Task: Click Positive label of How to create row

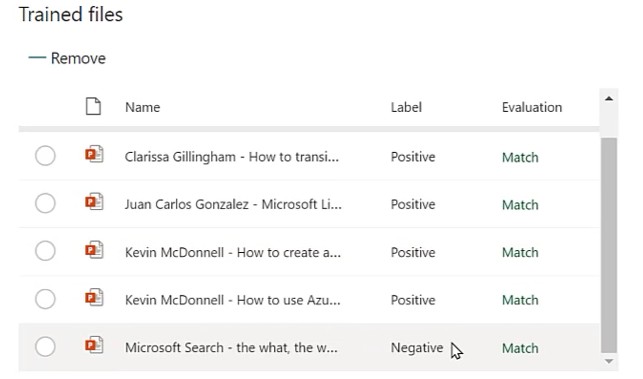Action: click(413, 253)
